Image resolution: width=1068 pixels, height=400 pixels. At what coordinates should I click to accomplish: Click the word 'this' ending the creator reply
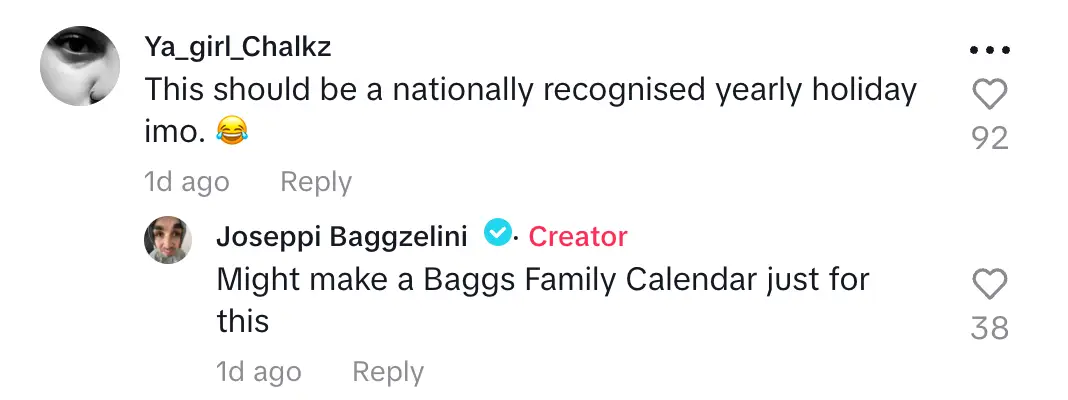pos(243,321)
